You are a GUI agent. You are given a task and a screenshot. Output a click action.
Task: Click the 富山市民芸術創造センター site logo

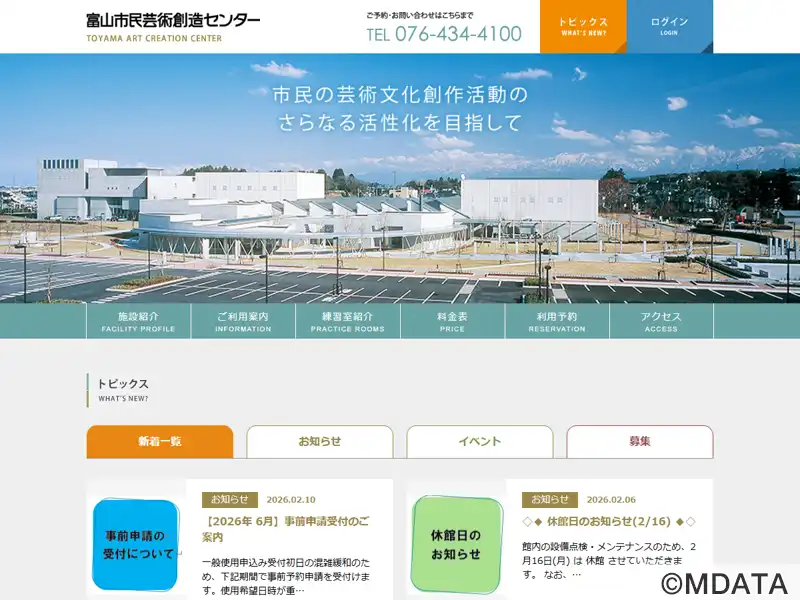[173, 27]
